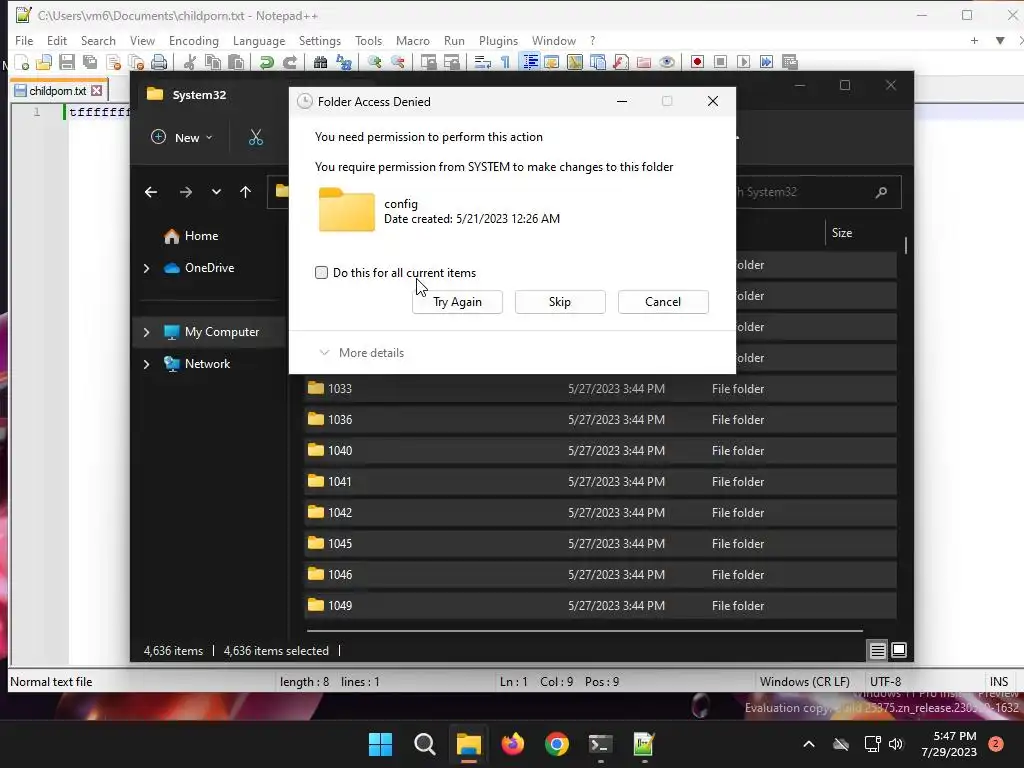Click the Zoom Out magnifier icon
Image resolution: width=1024 pixels, height=768 pixels.
tap(398, 62)
